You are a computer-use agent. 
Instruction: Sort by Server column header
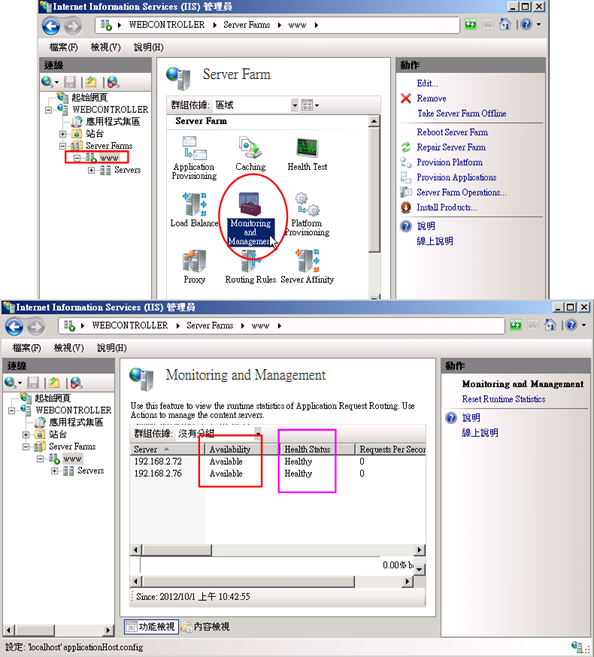click(168, 450)
